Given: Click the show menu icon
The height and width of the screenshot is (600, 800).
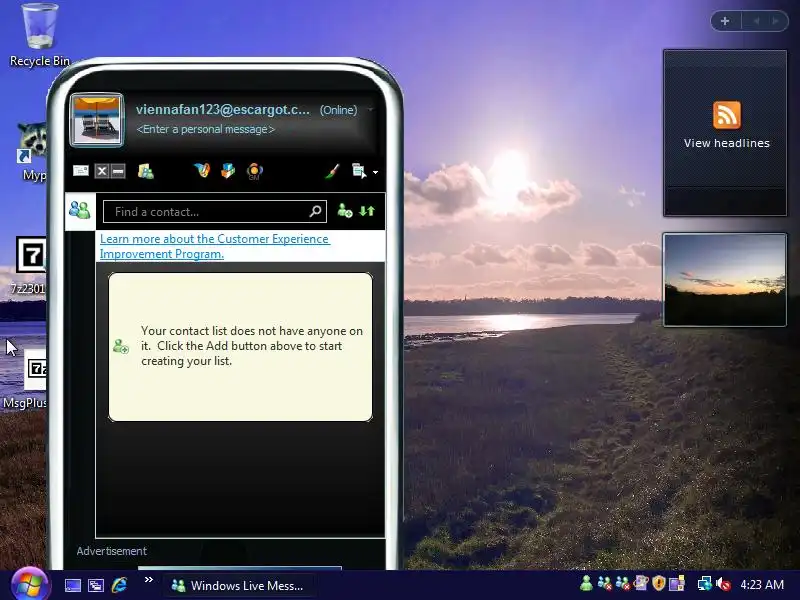Looking at the screenshot, I should click(359, 171).
